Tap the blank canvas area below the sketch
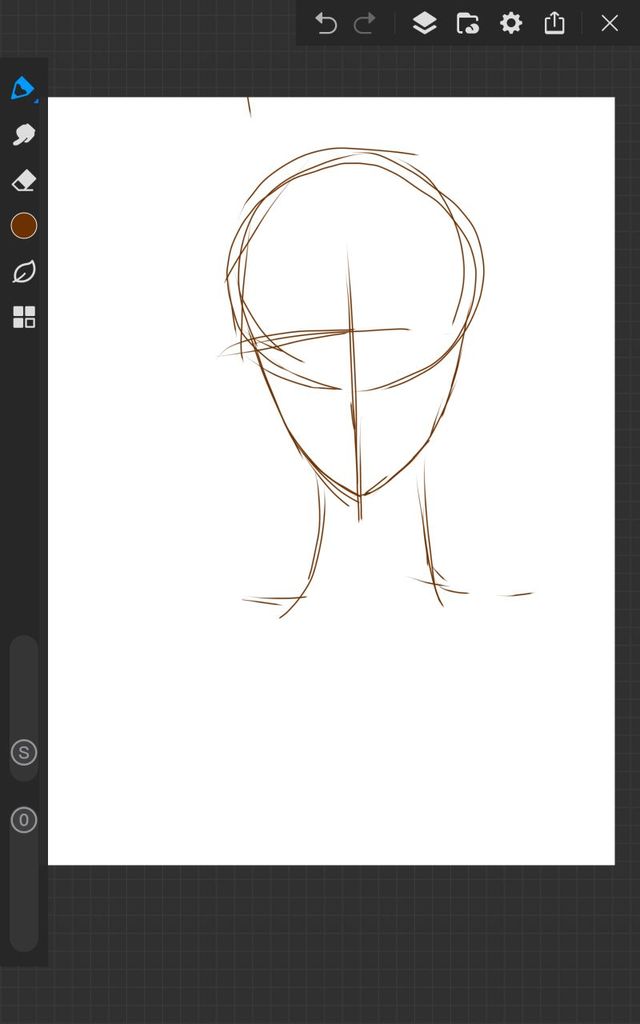 330,740
